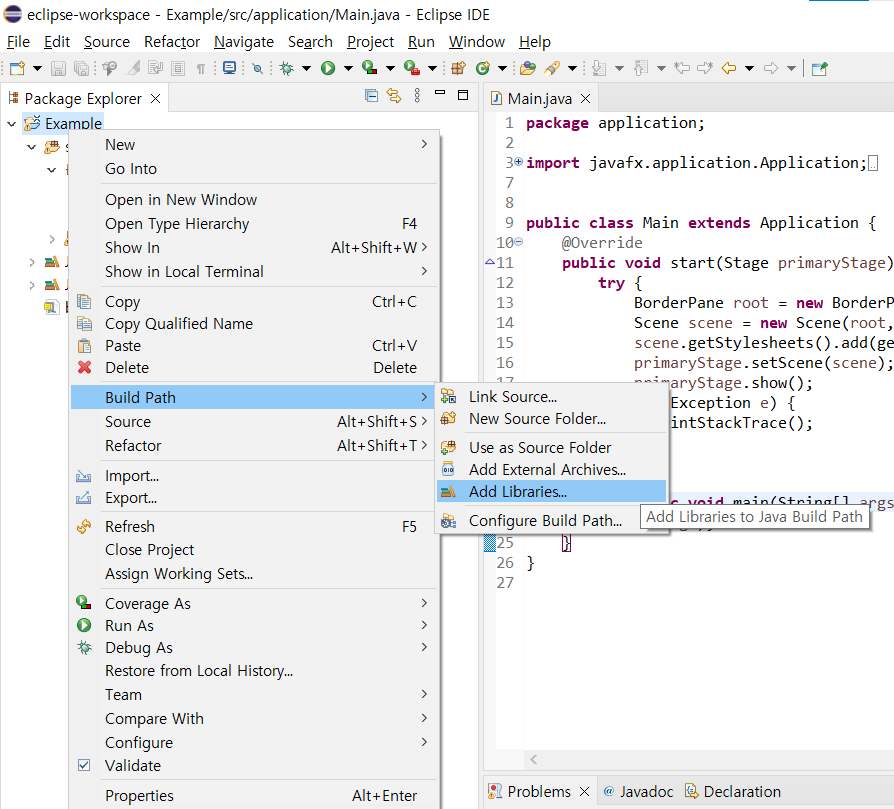Viewport: 894px width, 809px height.
Task: Choose Use as Source Folder
Action: 551,448
